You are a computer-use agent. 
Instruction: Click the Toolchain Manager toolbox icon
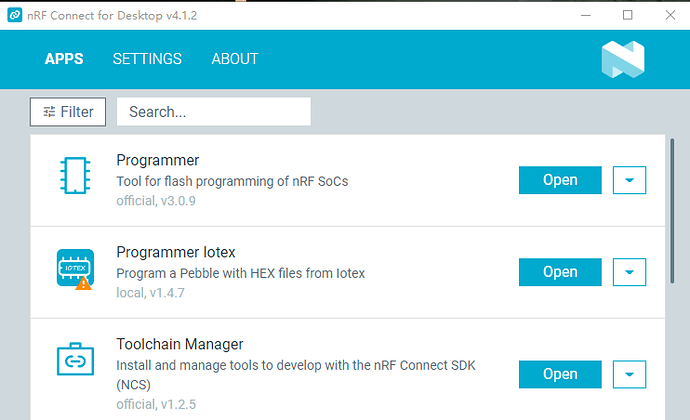75,359
